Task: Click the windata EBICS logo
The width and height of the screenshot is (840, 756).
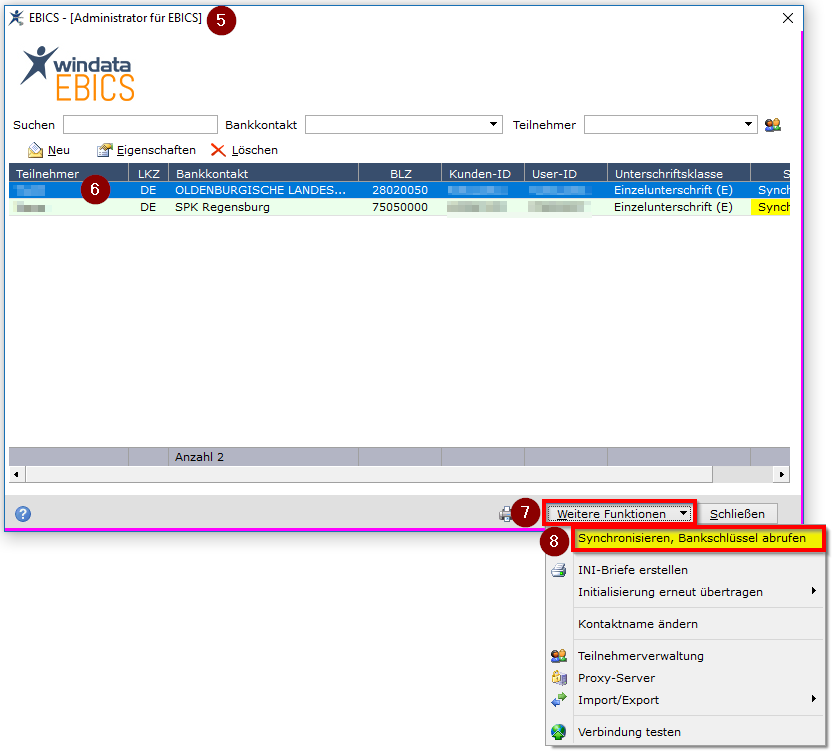Action: pos(77,73)
